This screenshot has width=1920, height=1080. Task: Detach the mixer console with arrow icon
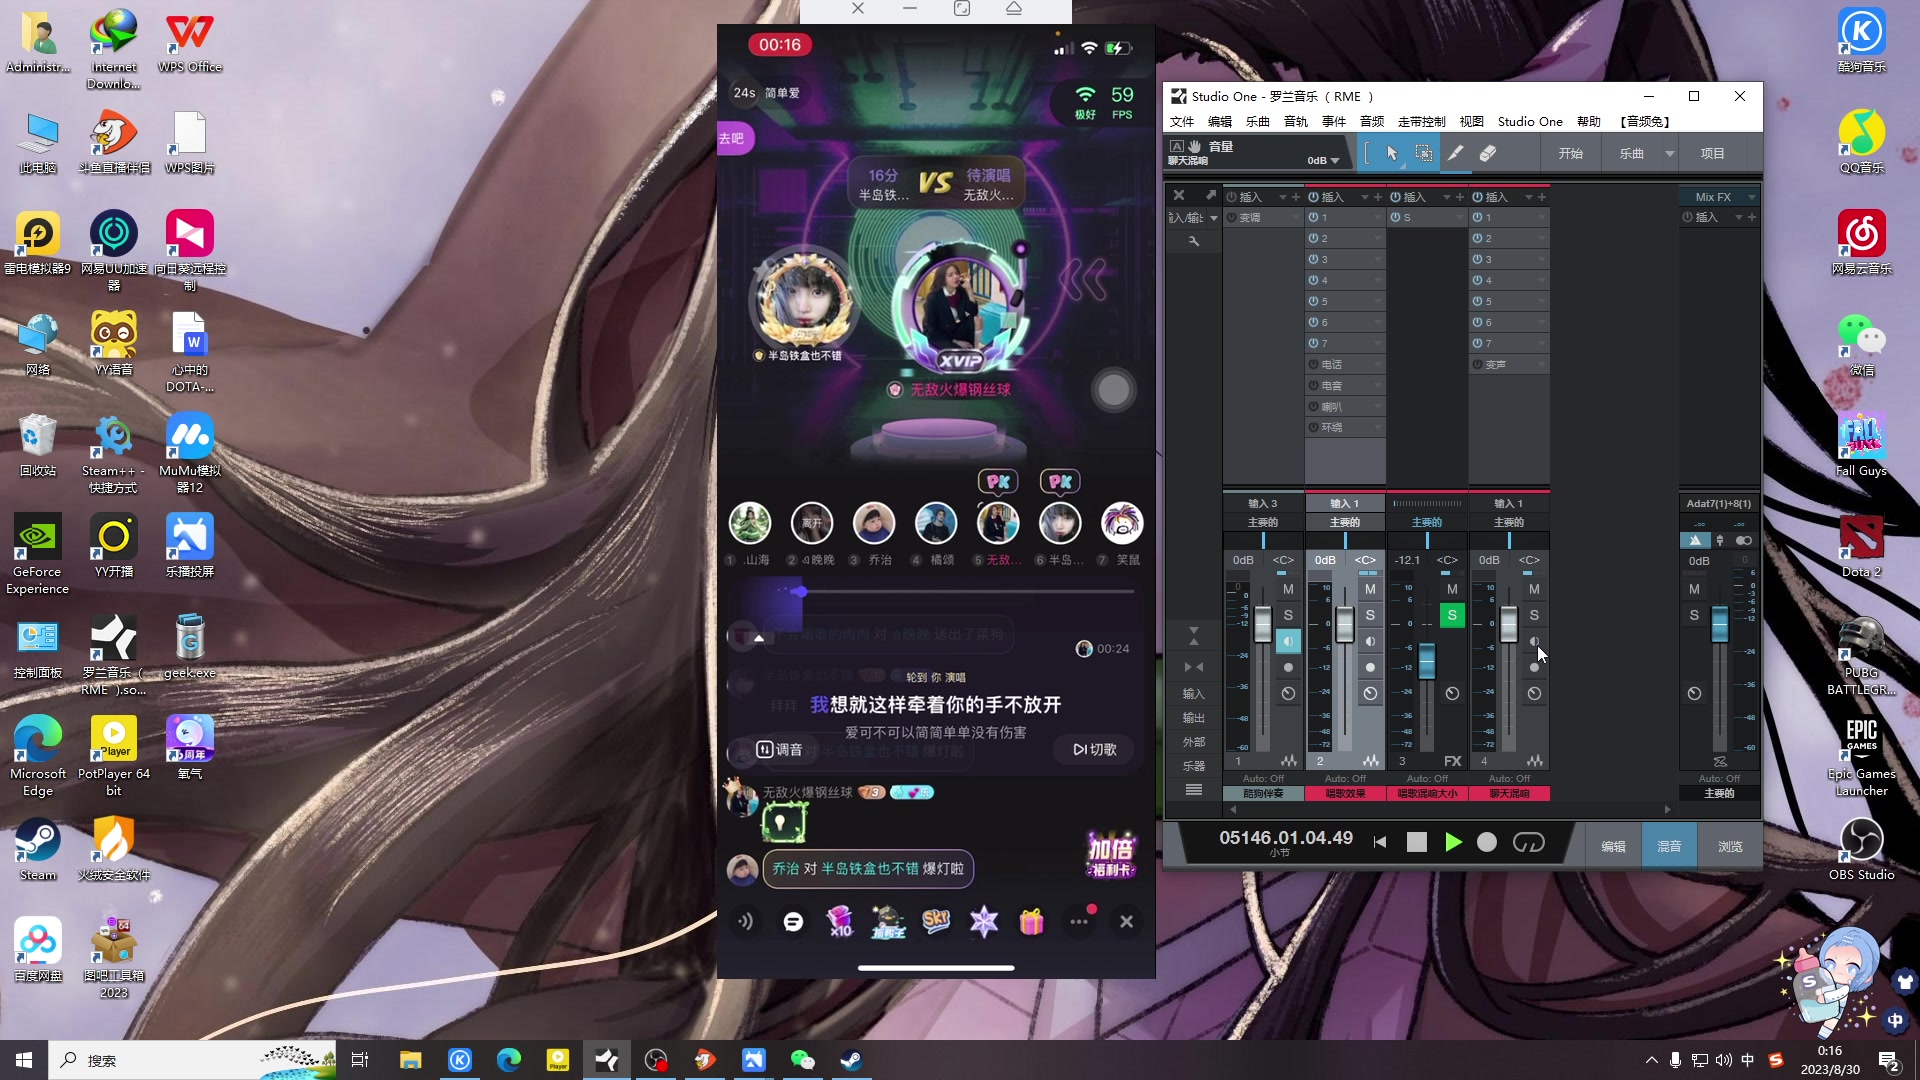point(1210,195)
